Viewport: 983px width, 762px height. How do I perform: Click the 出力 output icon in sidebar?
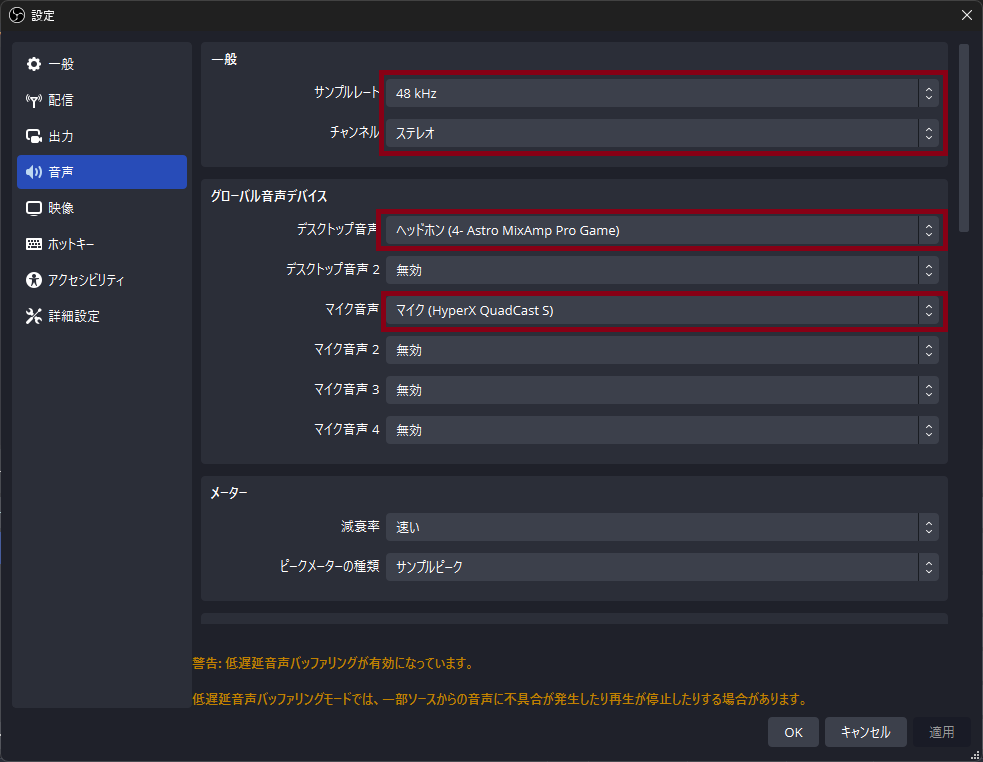34,136
